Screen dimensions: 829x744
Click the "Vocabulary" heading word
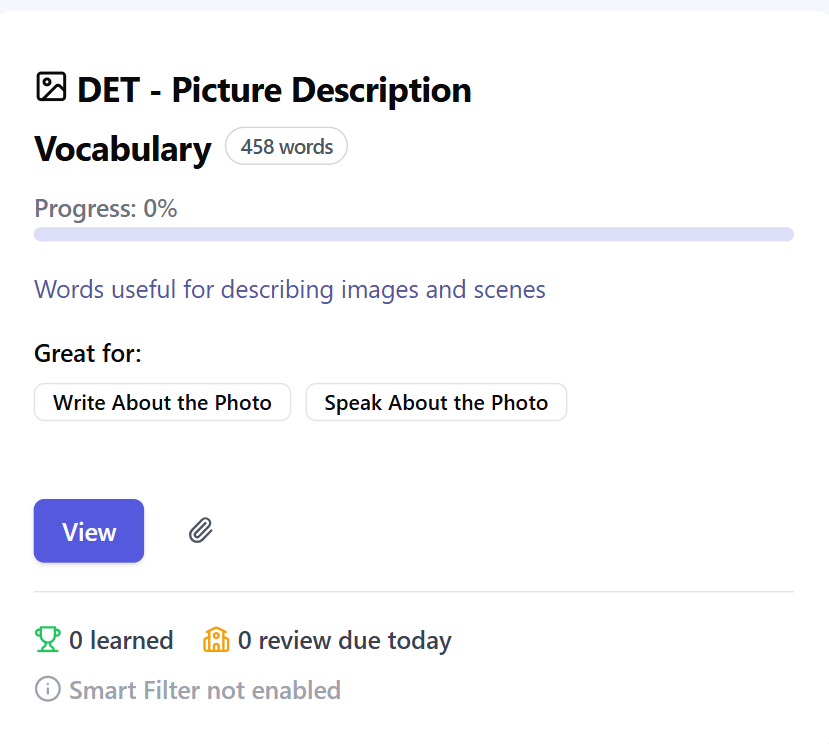[x=123, y=149]
